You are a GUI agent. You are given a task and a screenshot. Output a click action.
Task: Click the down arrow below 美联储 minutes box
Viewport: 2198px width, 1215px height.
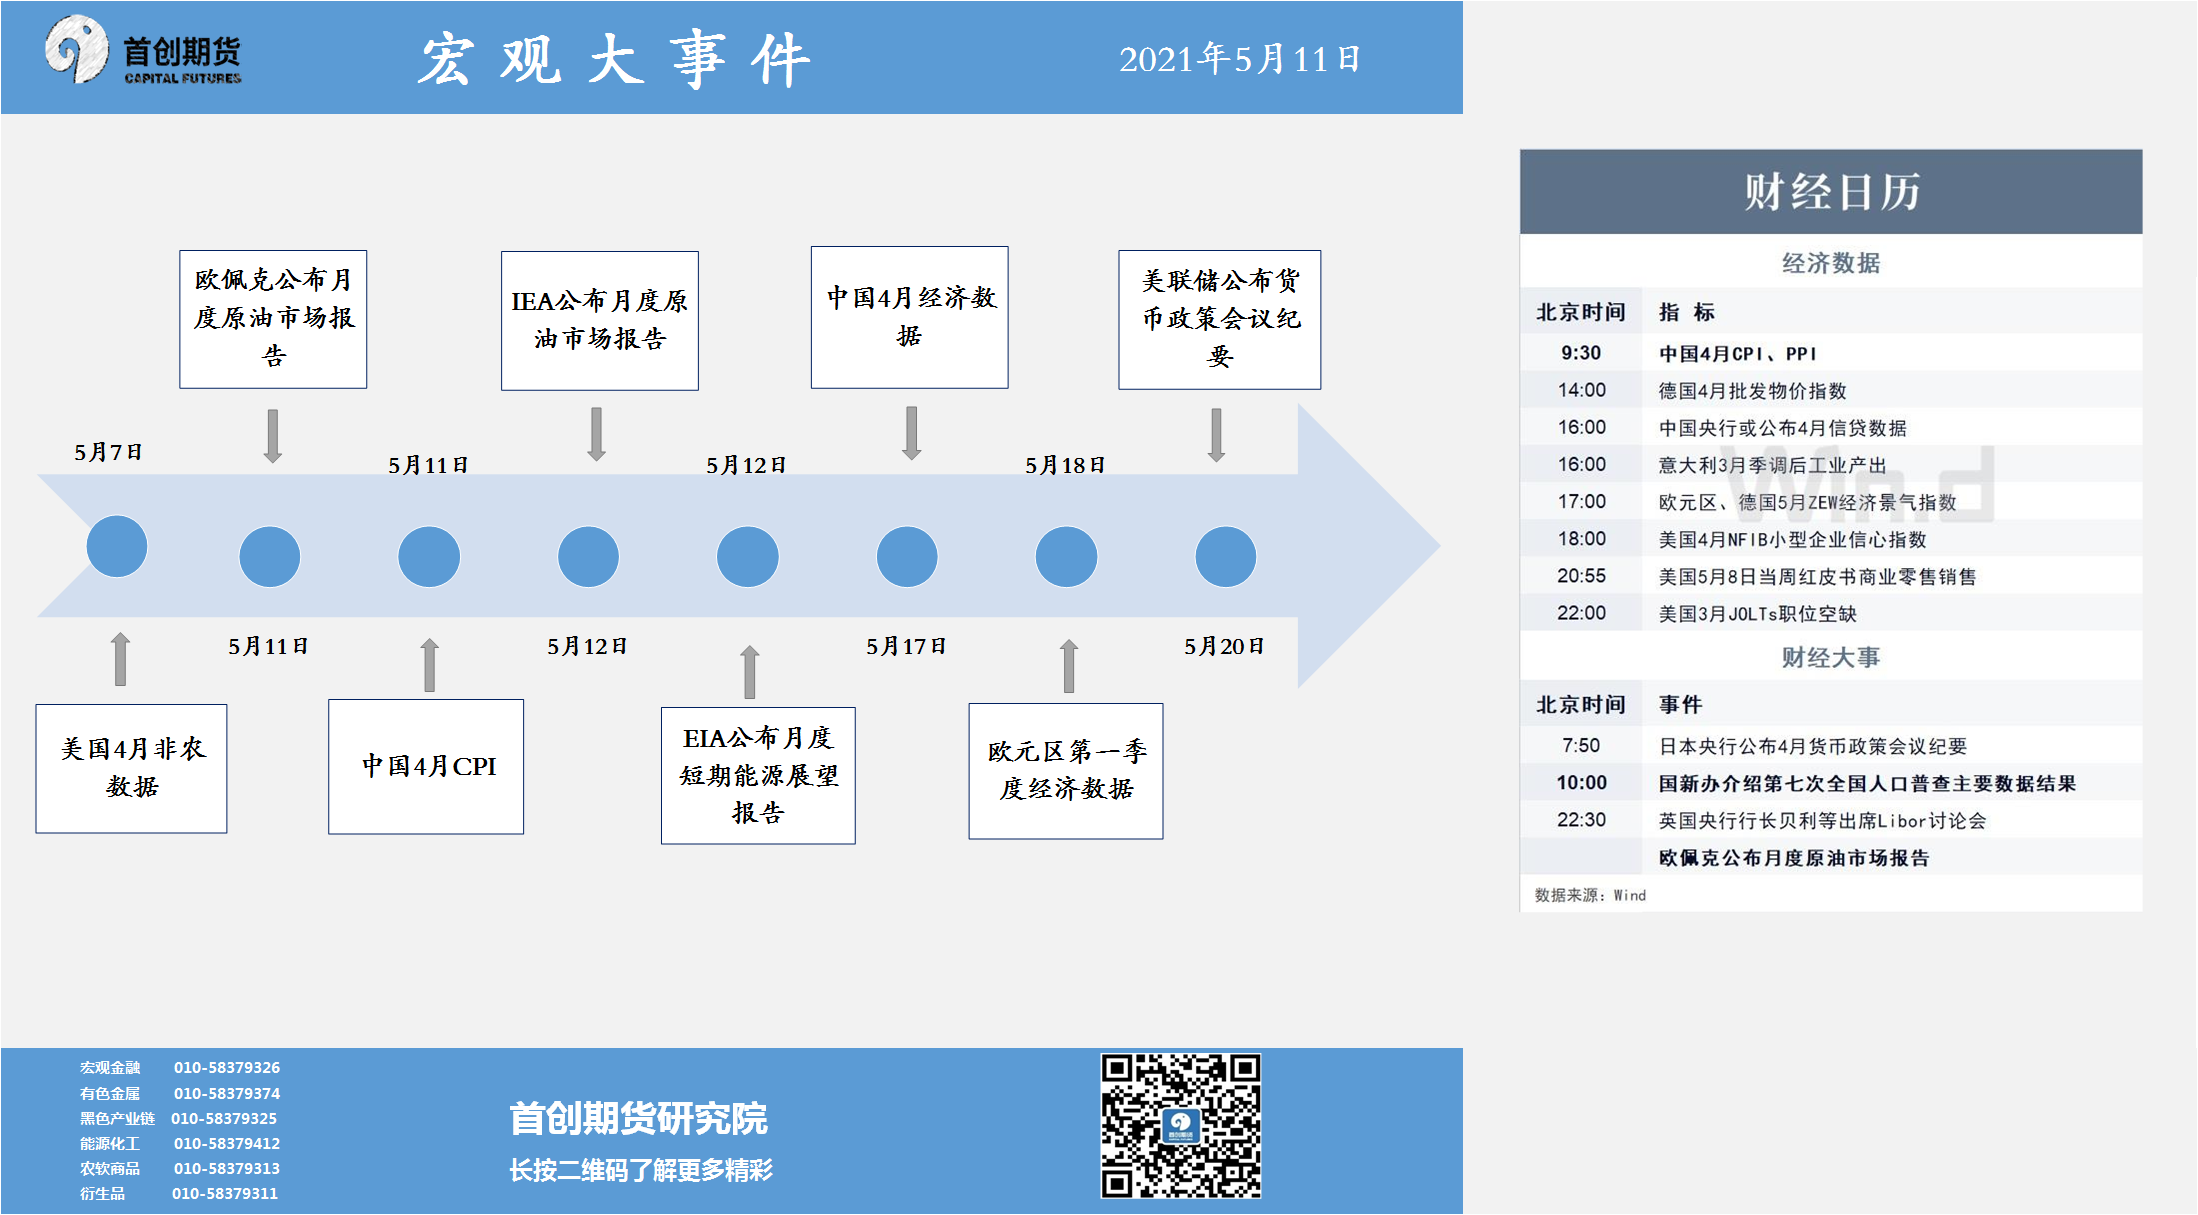(x=1217, y=435)
